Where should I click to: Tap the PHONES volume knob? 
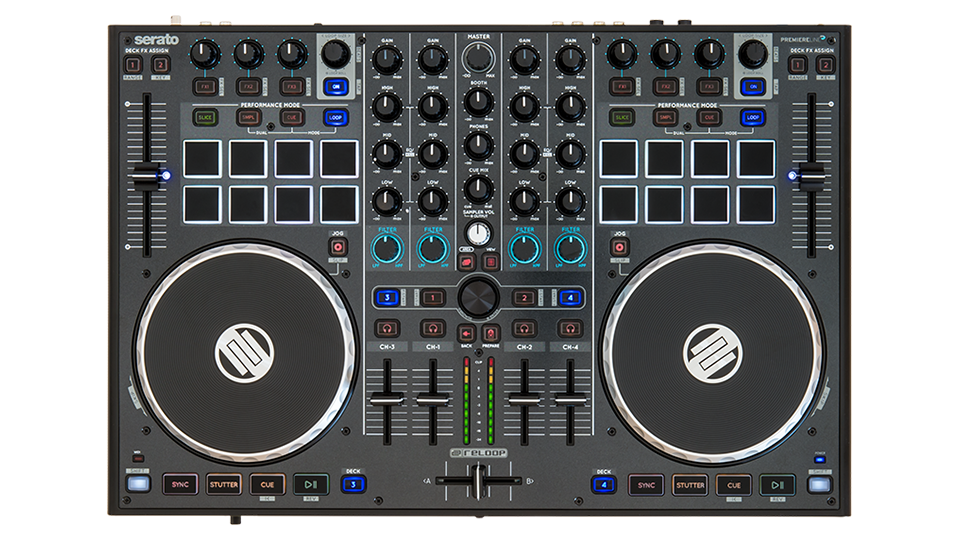click(478, 146)
